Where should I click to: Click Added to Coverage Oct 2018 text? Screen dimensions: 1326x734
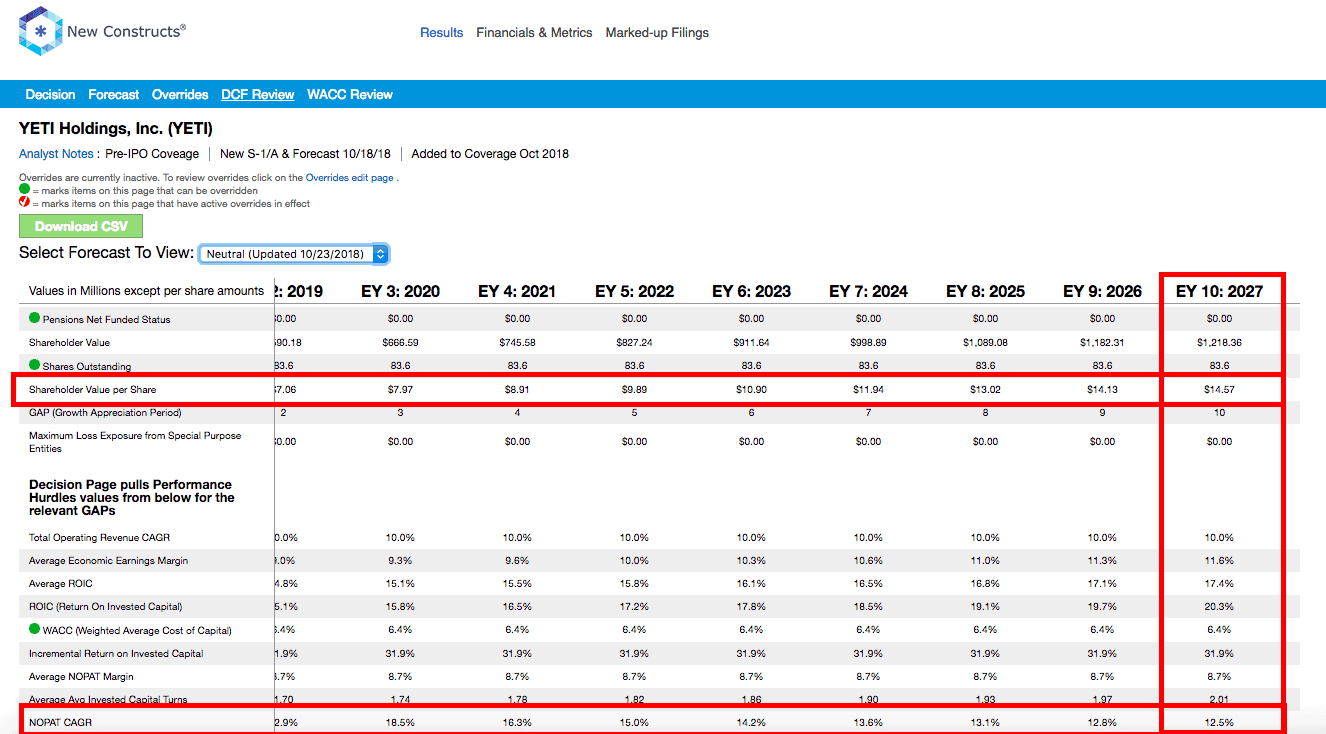(x=490, y=154)
